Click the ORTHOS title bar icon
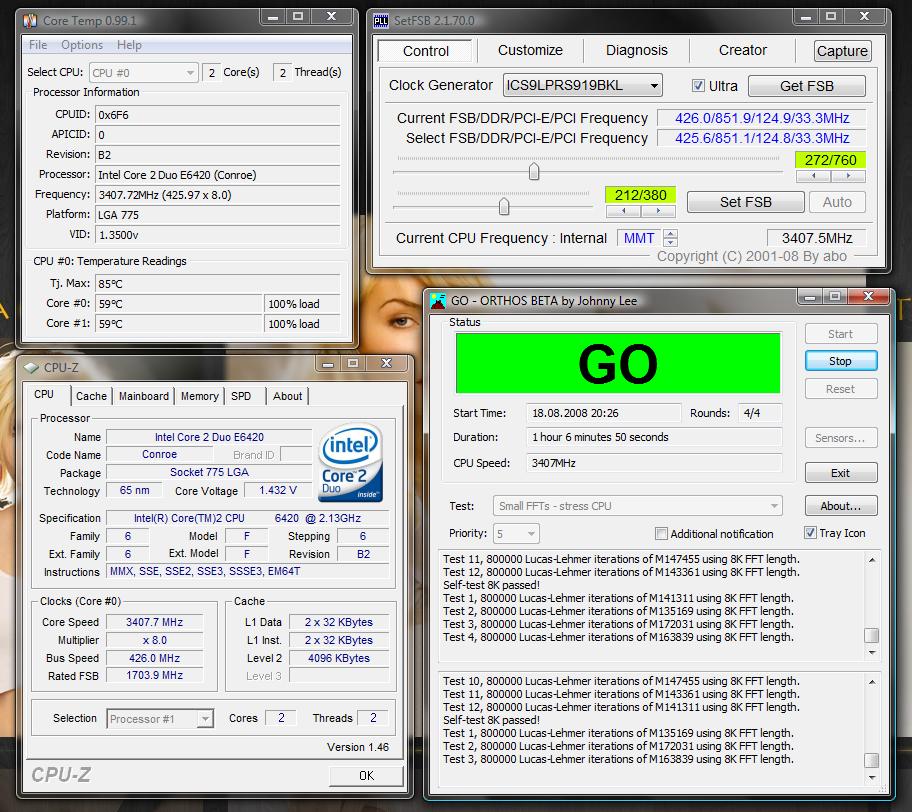This screenshot has height=812, width=912. [437, 301]
